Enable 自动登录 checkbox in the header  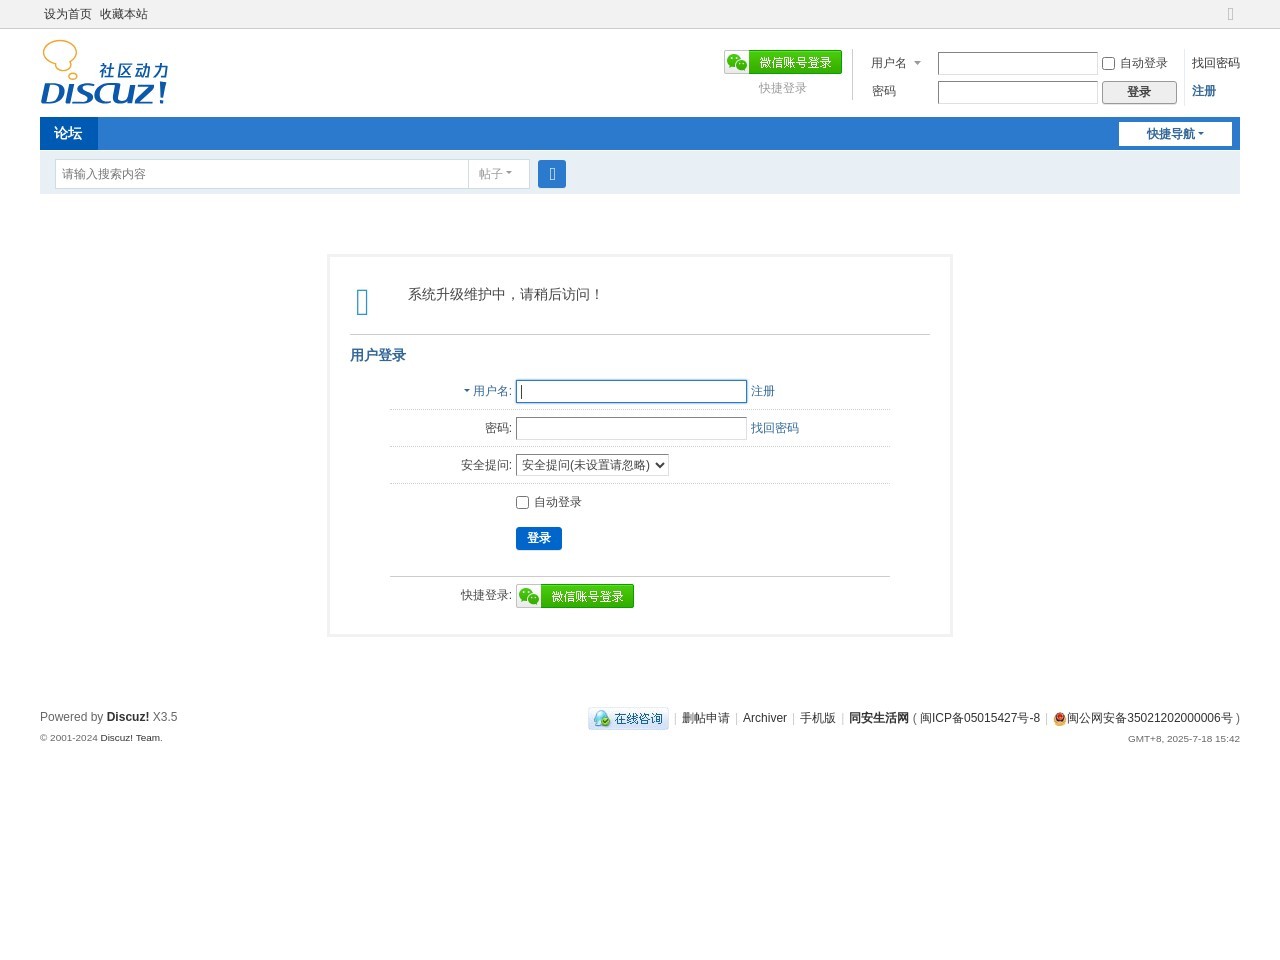click(1108, 63)
